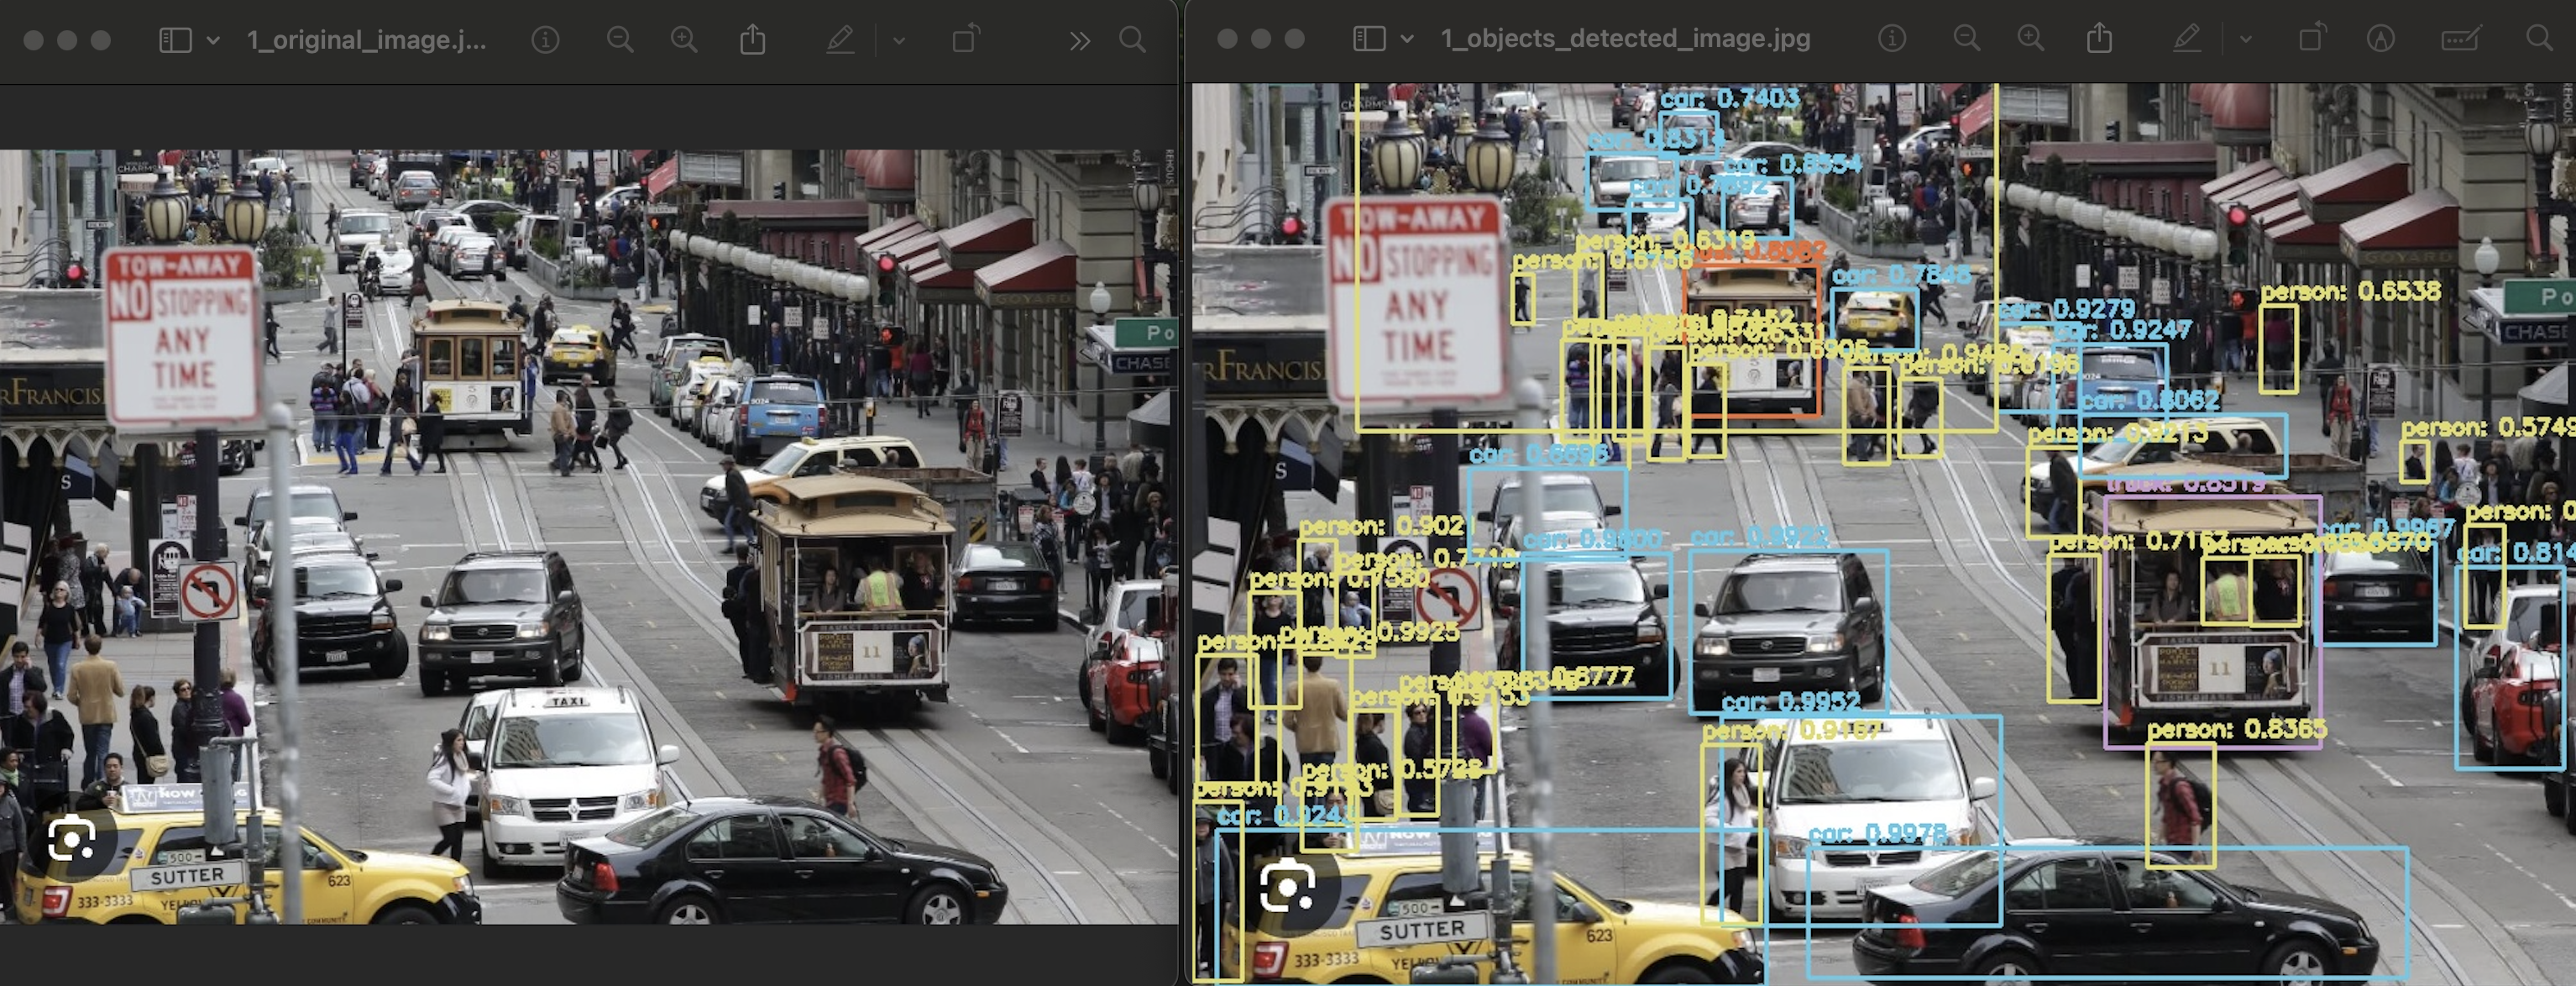The height and width of the screenshot is (986, 2576).
Task: Toggle sidebar in the original image window
Action: (175, 40)
